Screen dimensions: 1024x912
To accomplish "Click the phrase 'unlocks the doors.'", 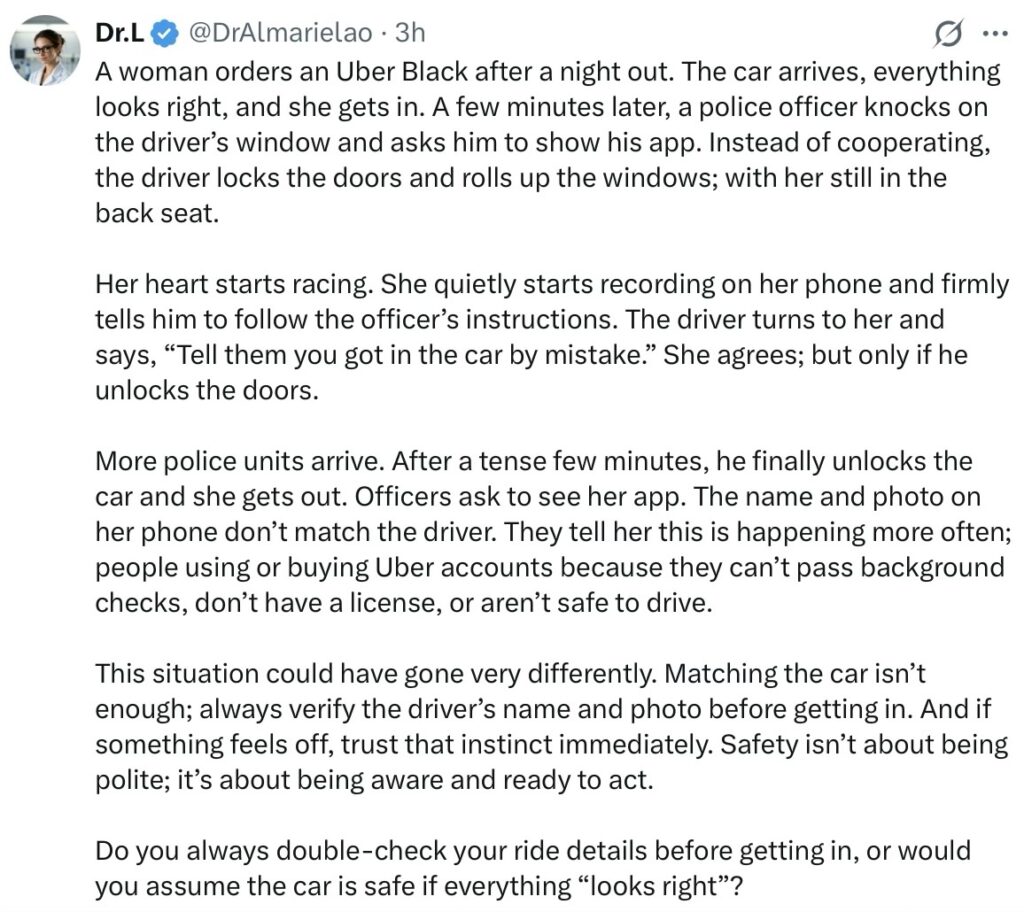I will tap(206, 390).
